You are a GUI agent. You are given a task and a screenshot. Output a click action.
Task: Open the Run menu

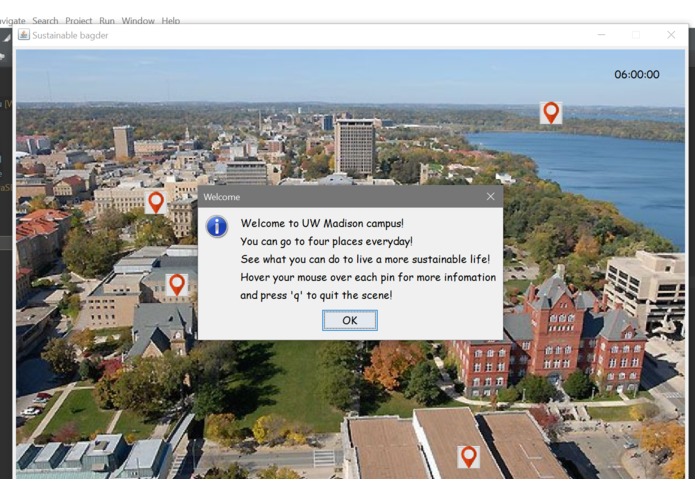[107, 21]
